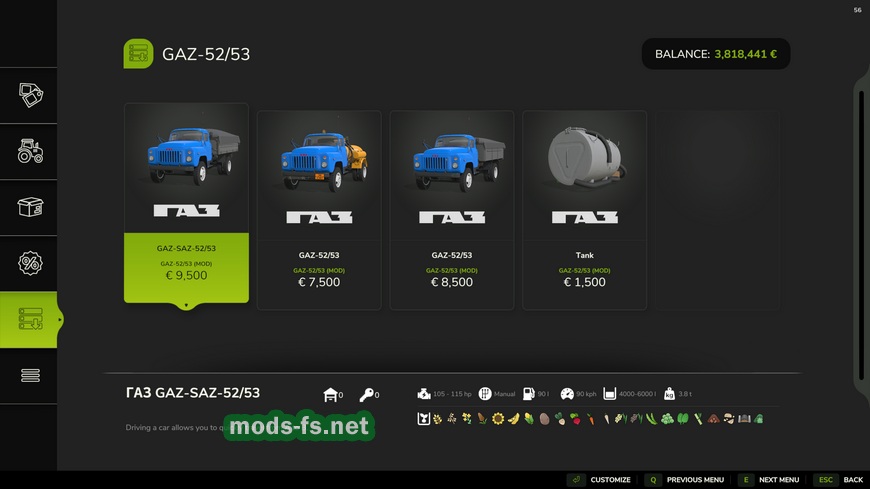Click the potato fill type icon
The width and height of the screenshot is (870, 489).
coord(544,419)
